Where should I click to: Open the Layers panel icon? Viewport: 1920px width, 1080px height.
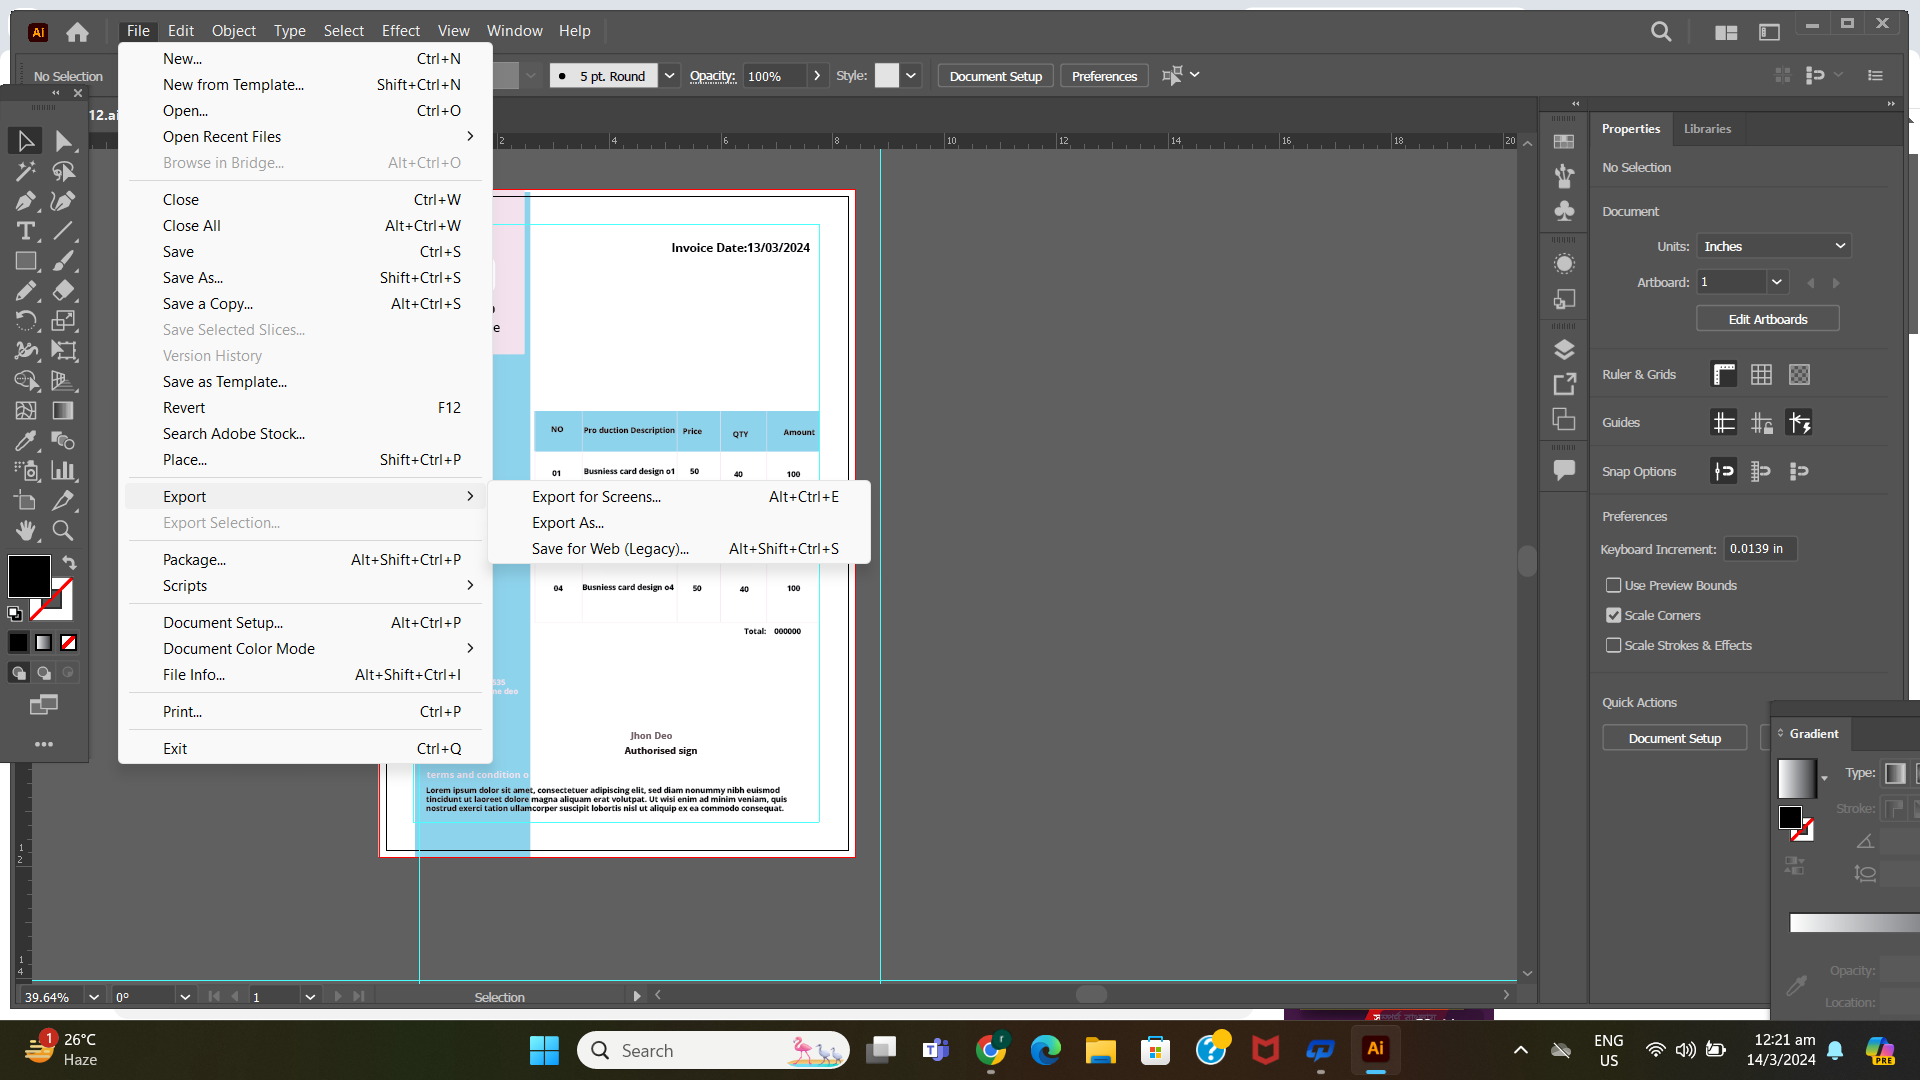[x=1564, y=349]
